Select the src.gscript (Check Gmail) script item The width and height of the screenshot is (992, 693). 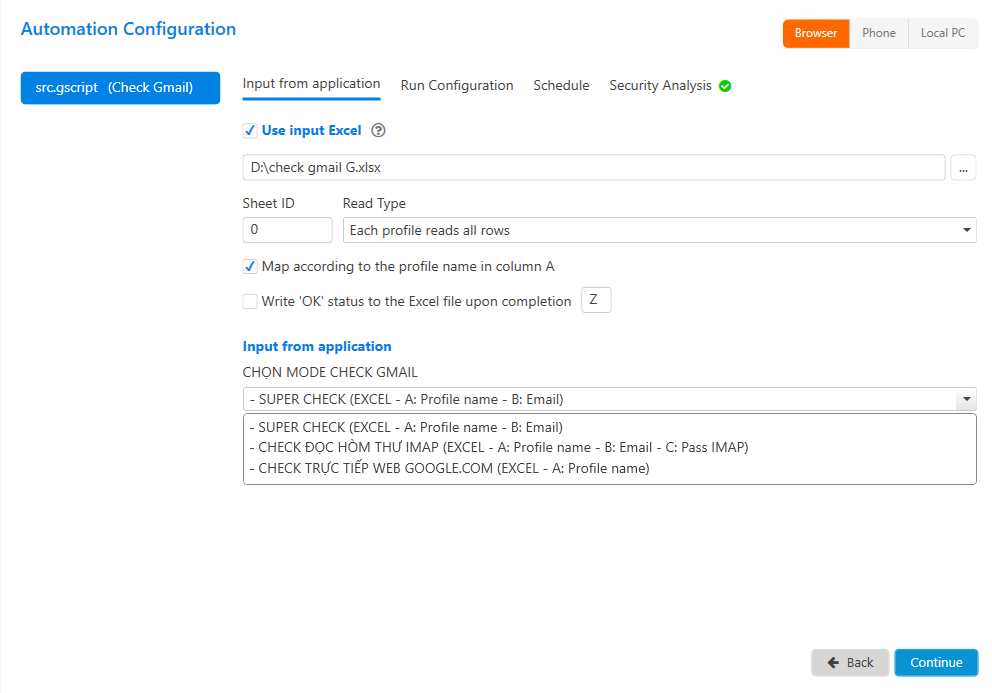[x=120, y=87]
